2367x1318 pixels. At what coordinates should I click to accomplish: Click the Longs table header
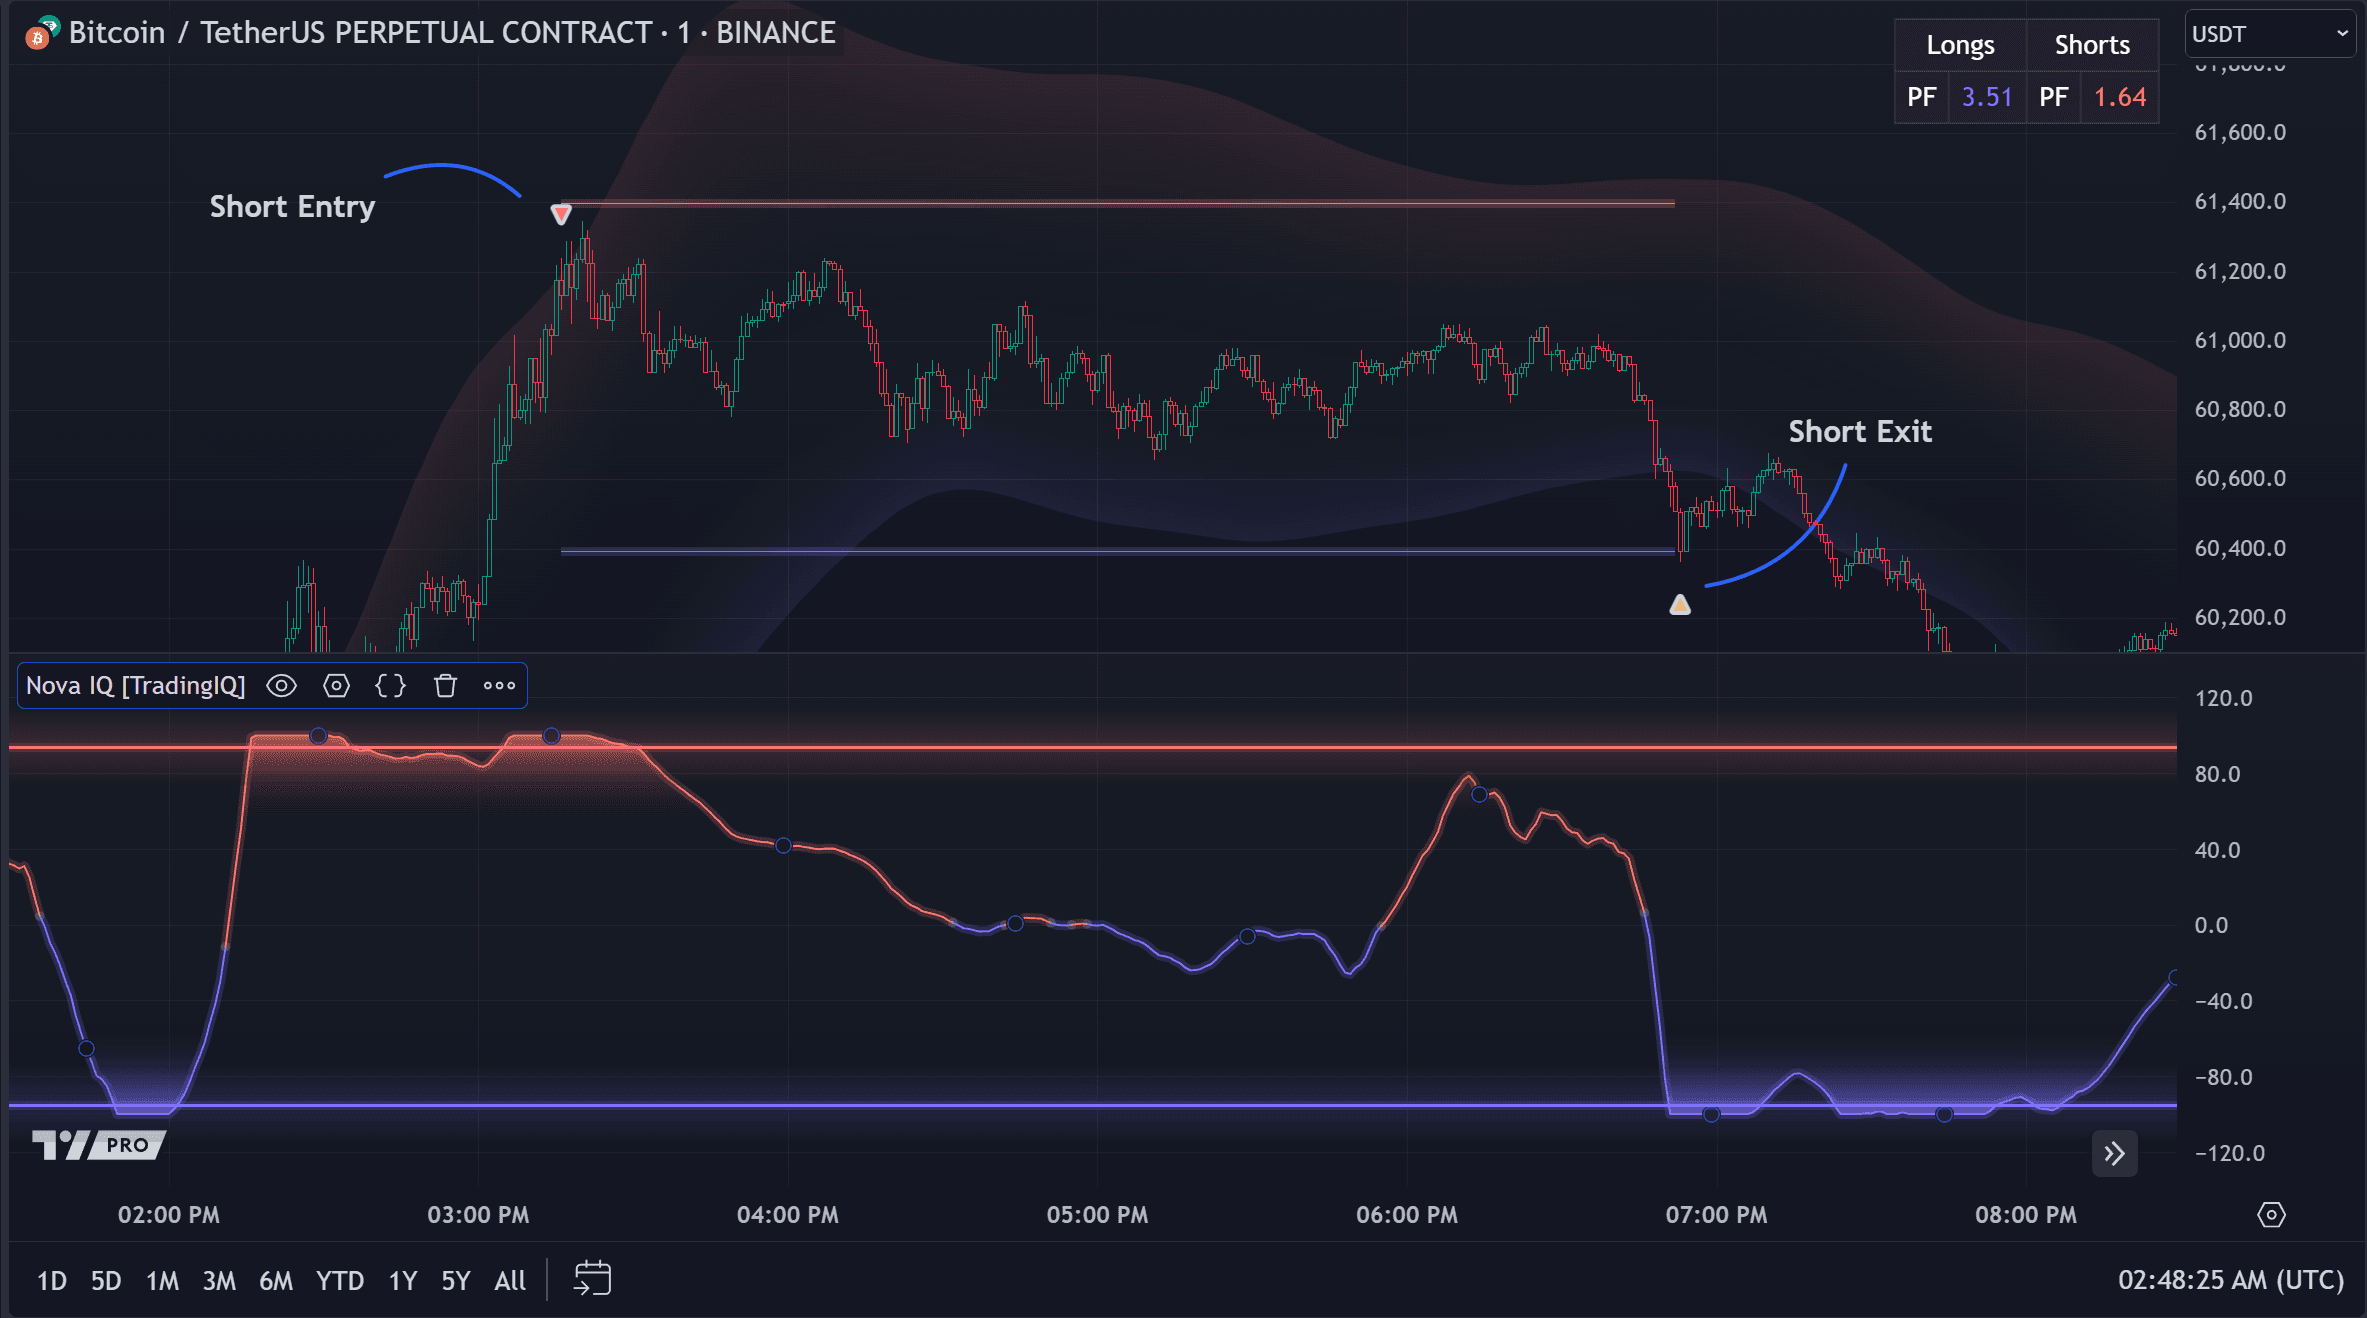pos(1961,45)
